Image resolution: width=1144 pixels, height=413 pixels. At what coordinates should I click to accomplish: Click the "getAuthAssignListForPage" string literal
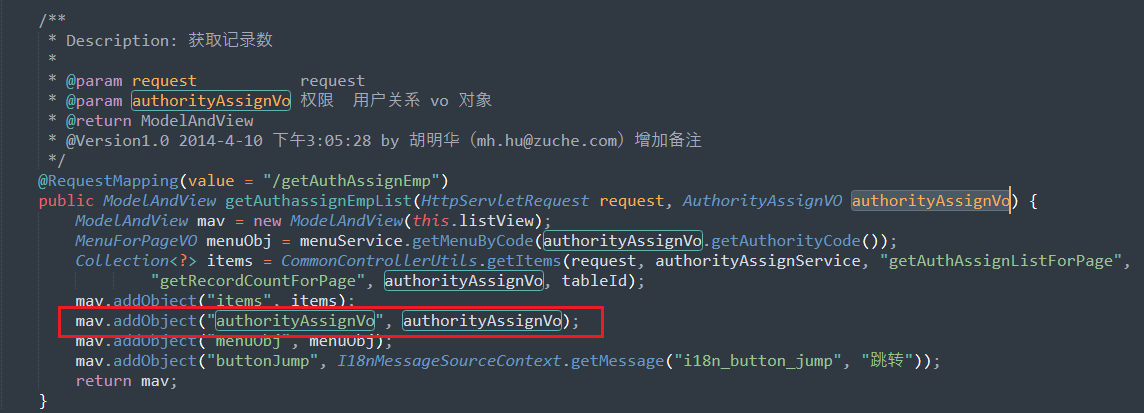click(1001, 260)
